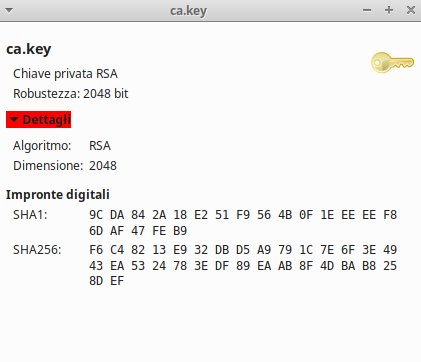Maximize the ca.key window

pyautogui.click(x=389, y=10)
